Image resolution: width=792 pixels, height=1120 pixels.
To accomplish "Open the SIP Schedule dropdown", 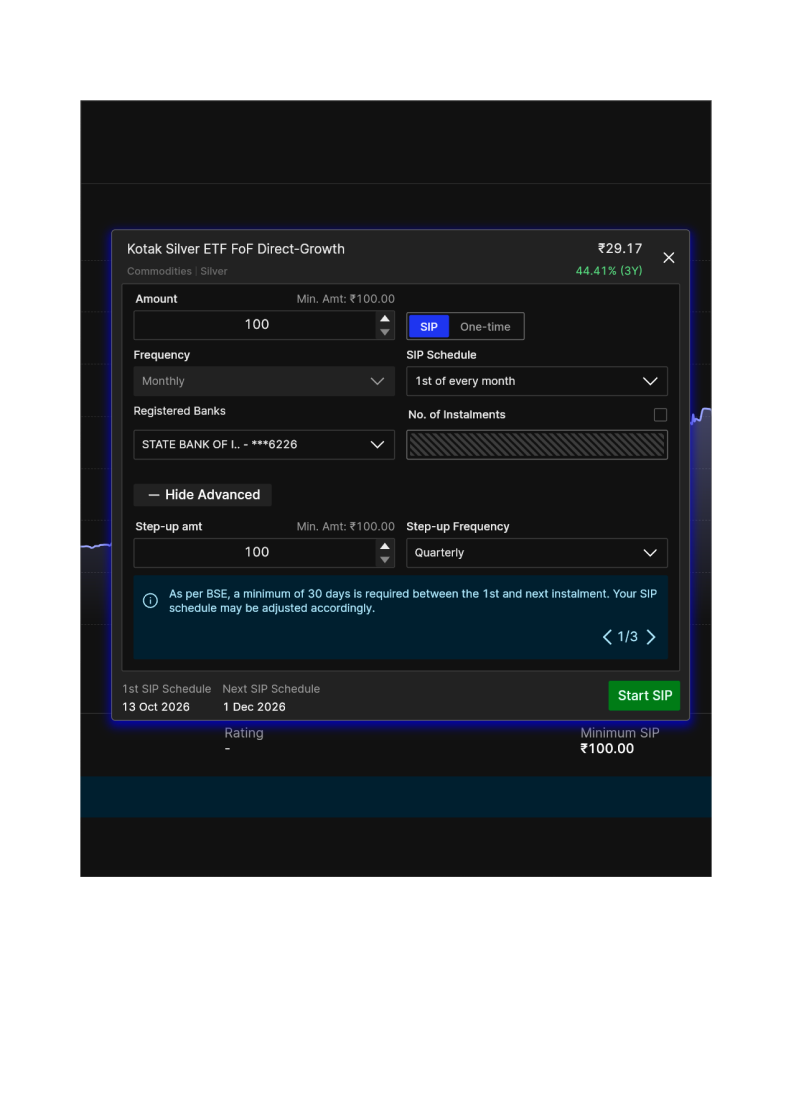I will [536, 381].
